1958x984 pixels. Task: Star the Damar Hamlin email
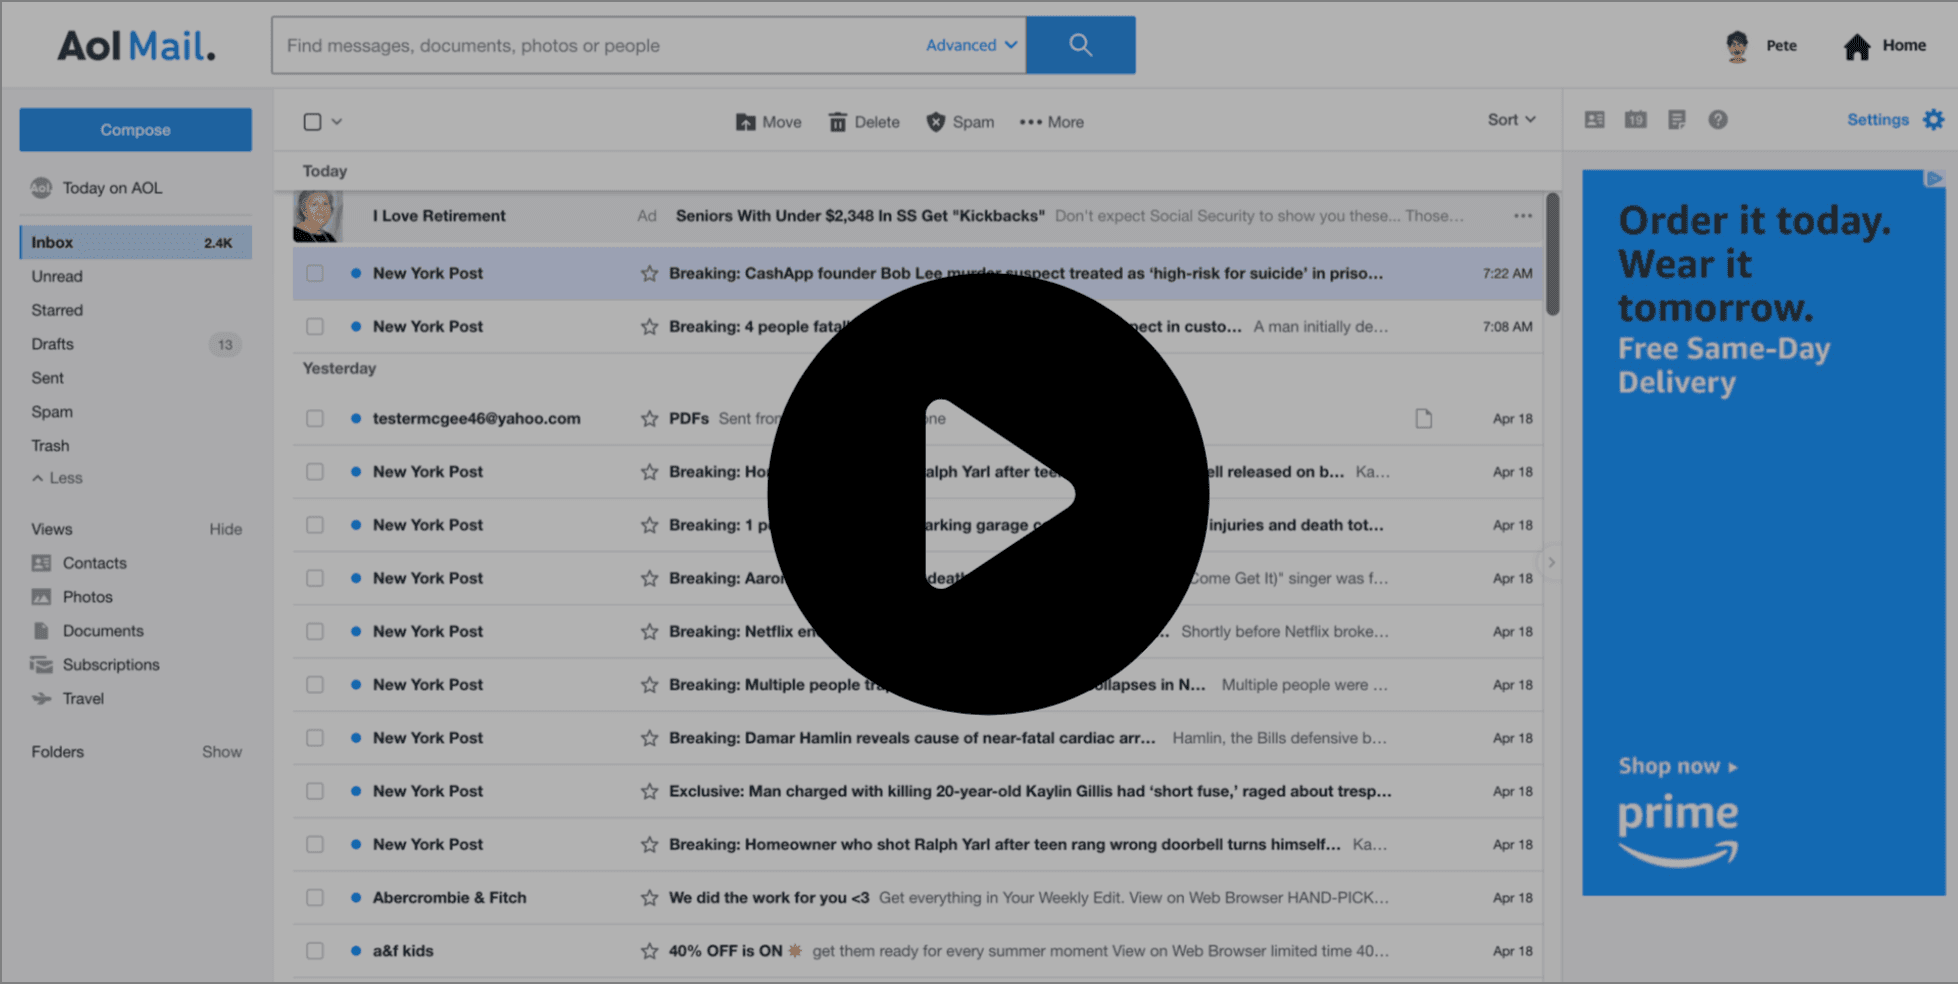click(650, 738)
